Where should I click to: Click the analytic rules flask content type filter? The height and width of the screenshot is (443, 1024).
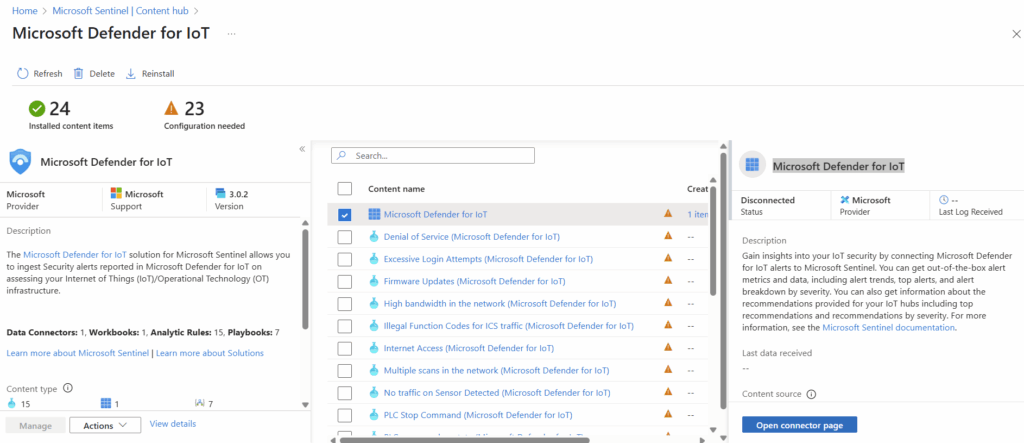pos(13,403)
